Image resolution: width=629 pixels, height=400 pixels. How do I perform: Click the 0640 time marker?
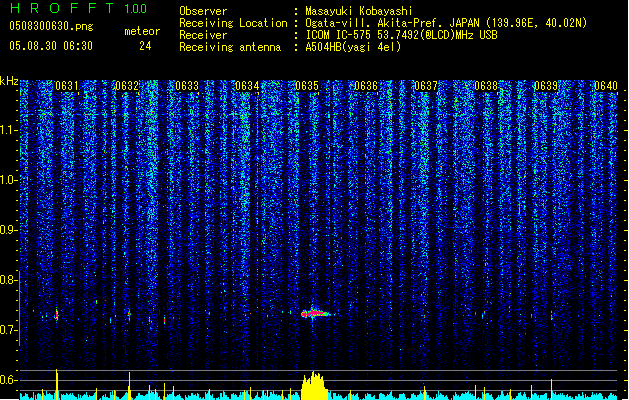606,86
